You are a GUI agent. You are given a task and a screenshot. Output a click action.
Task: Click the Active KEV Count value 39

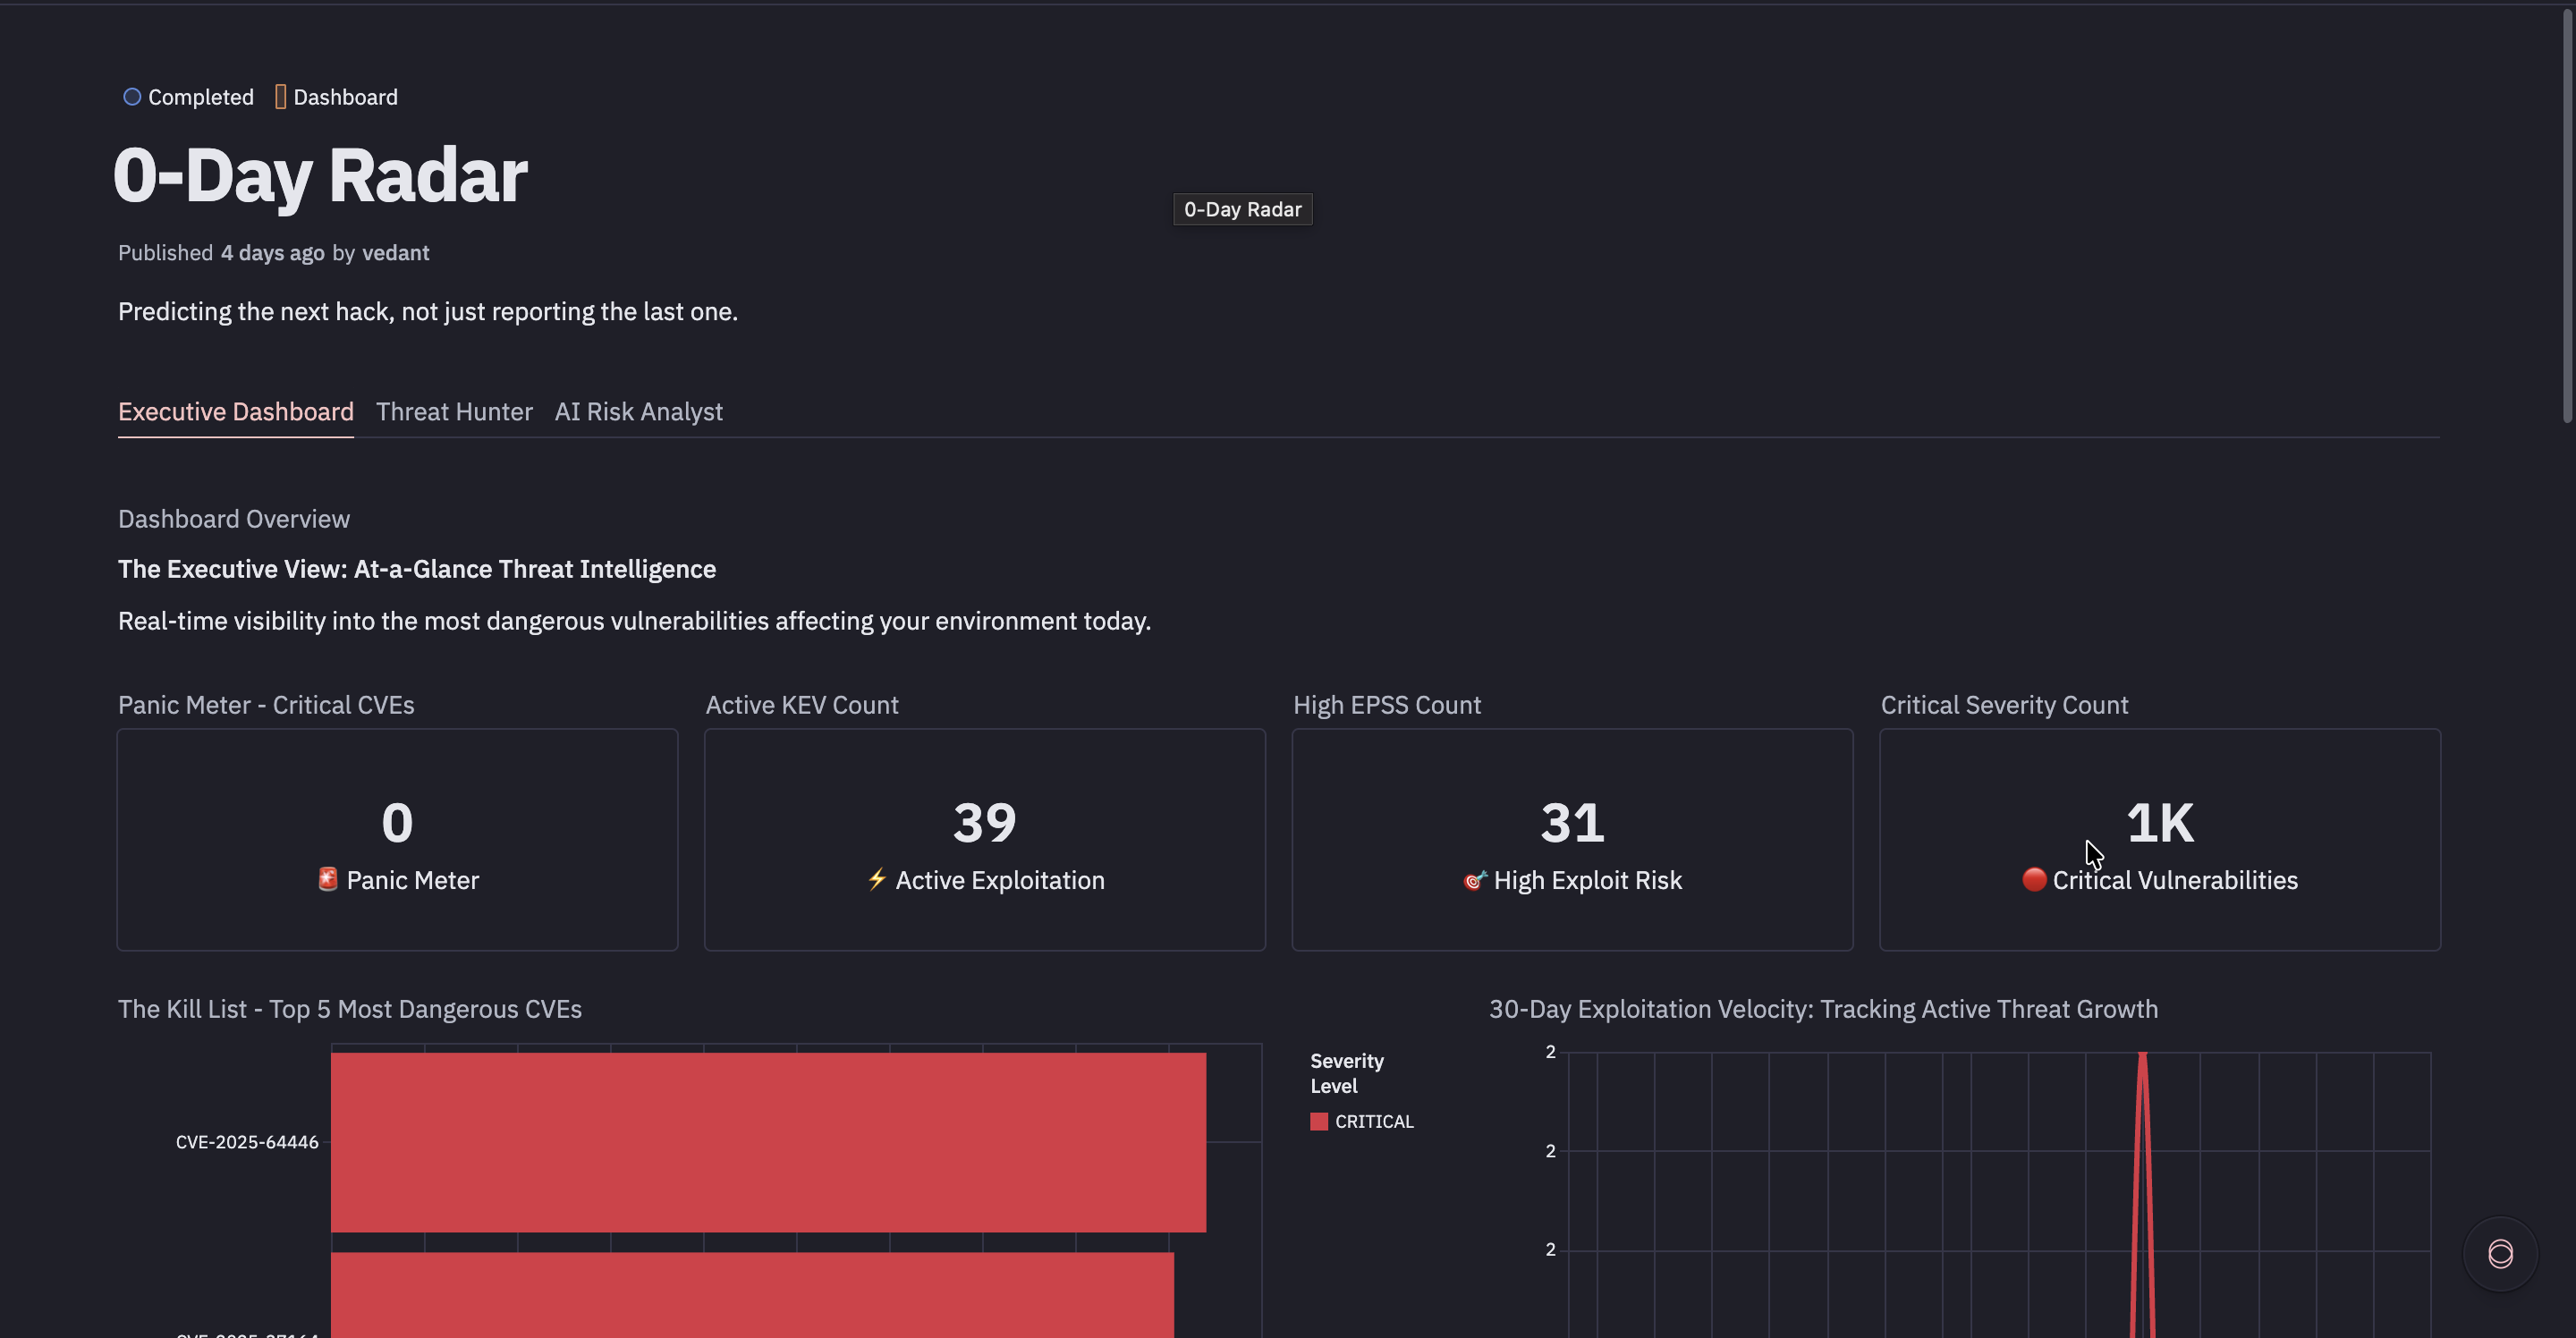click(x=984, y=823)
